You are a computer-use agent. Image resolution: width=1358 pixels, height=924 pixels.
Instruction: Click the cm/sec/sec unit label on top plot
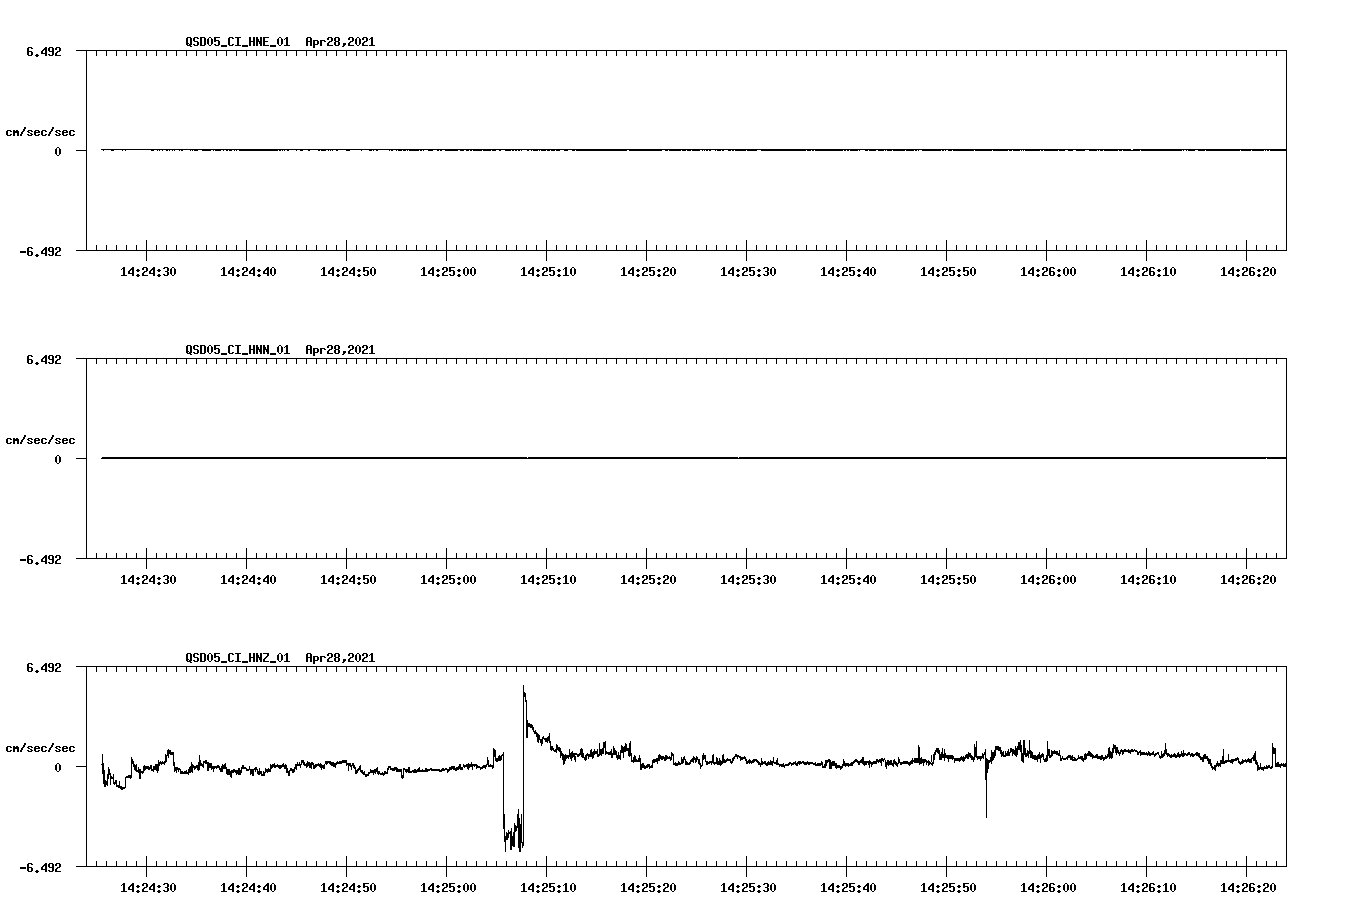41,130
